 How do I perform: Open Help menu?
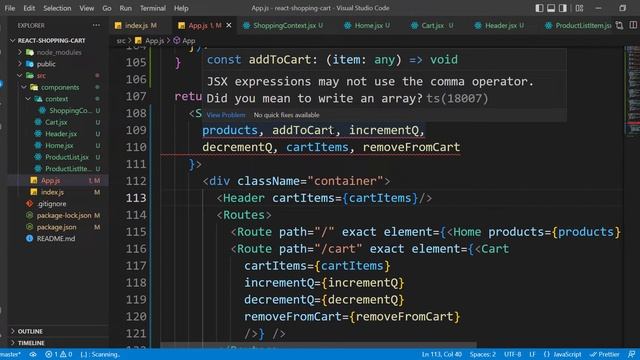[181, 8]
